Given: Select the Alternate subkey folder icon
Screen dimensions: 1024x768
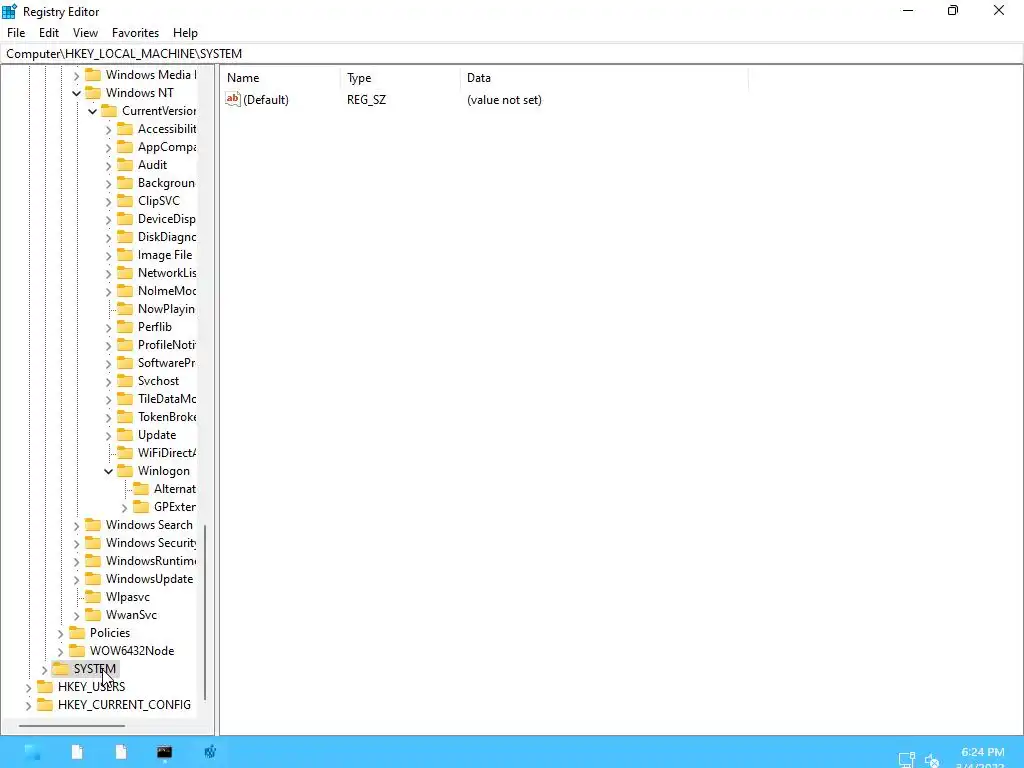Looking at the screenshot, I should point(141,488).
